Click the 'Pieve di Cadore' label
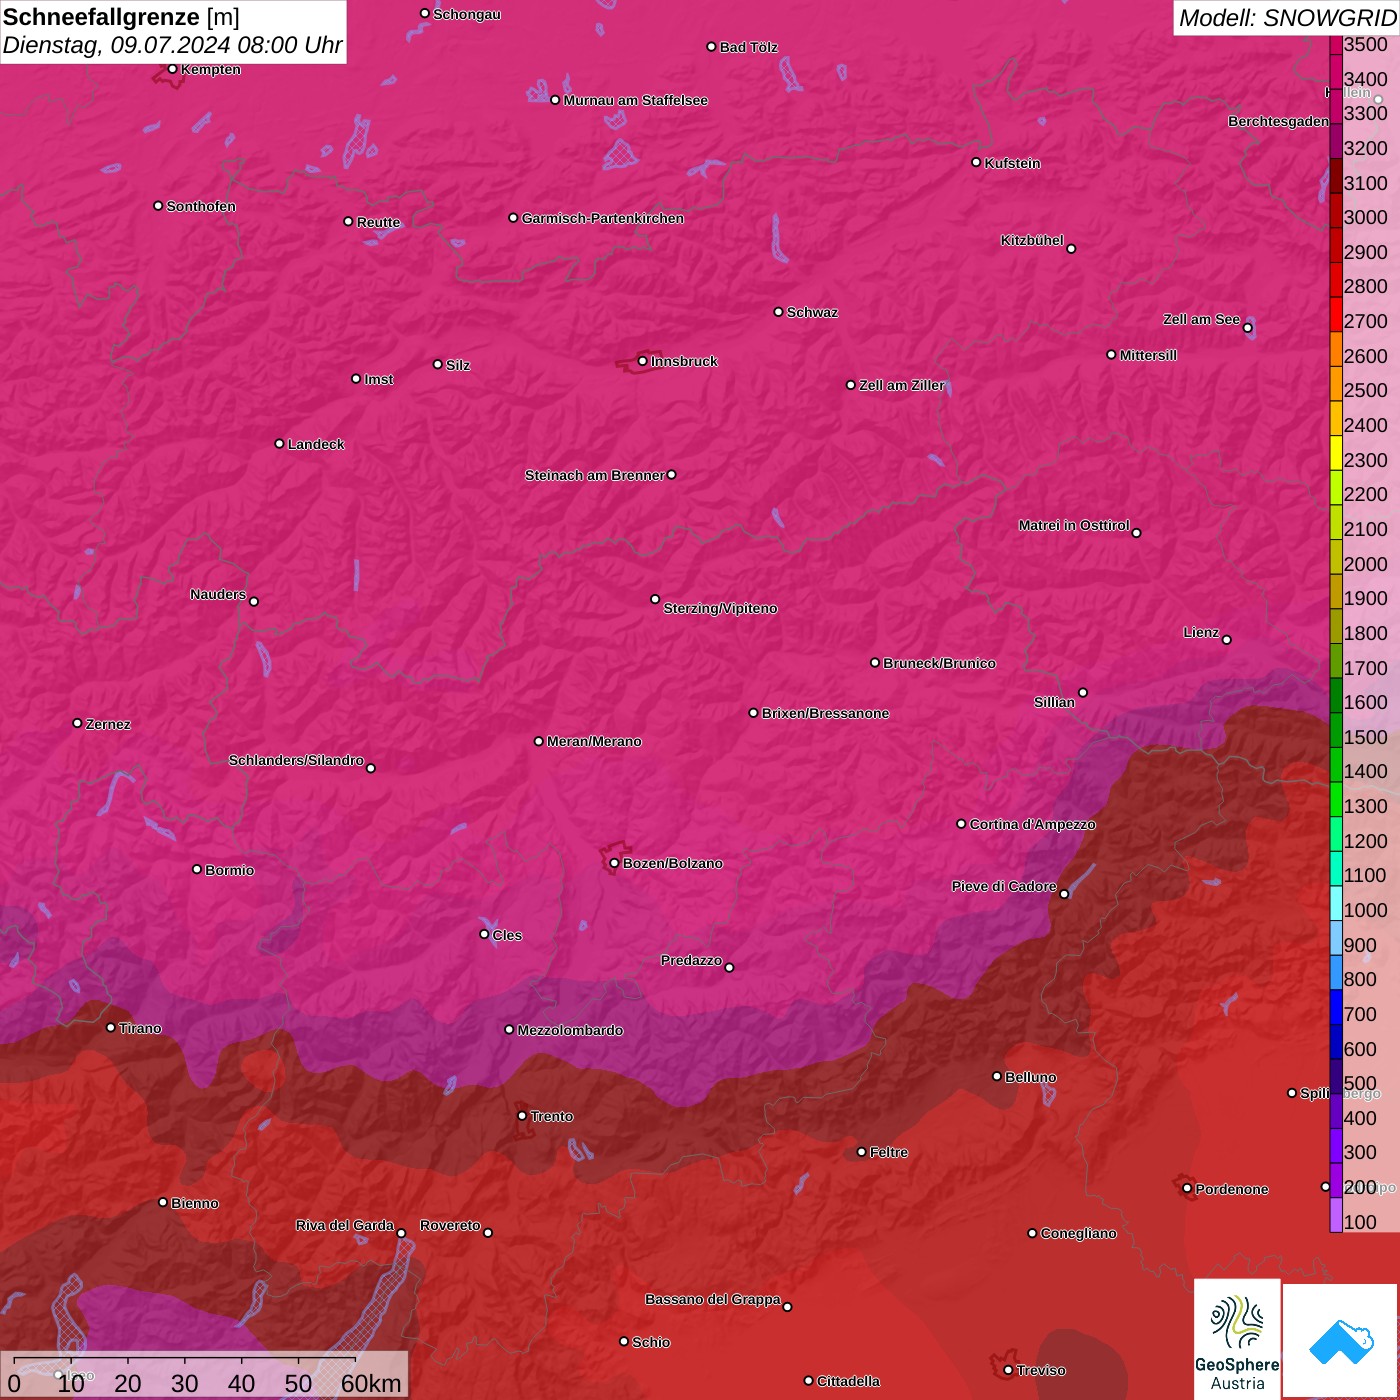Screen dimensions: 1400x1400 (1004, 886)
